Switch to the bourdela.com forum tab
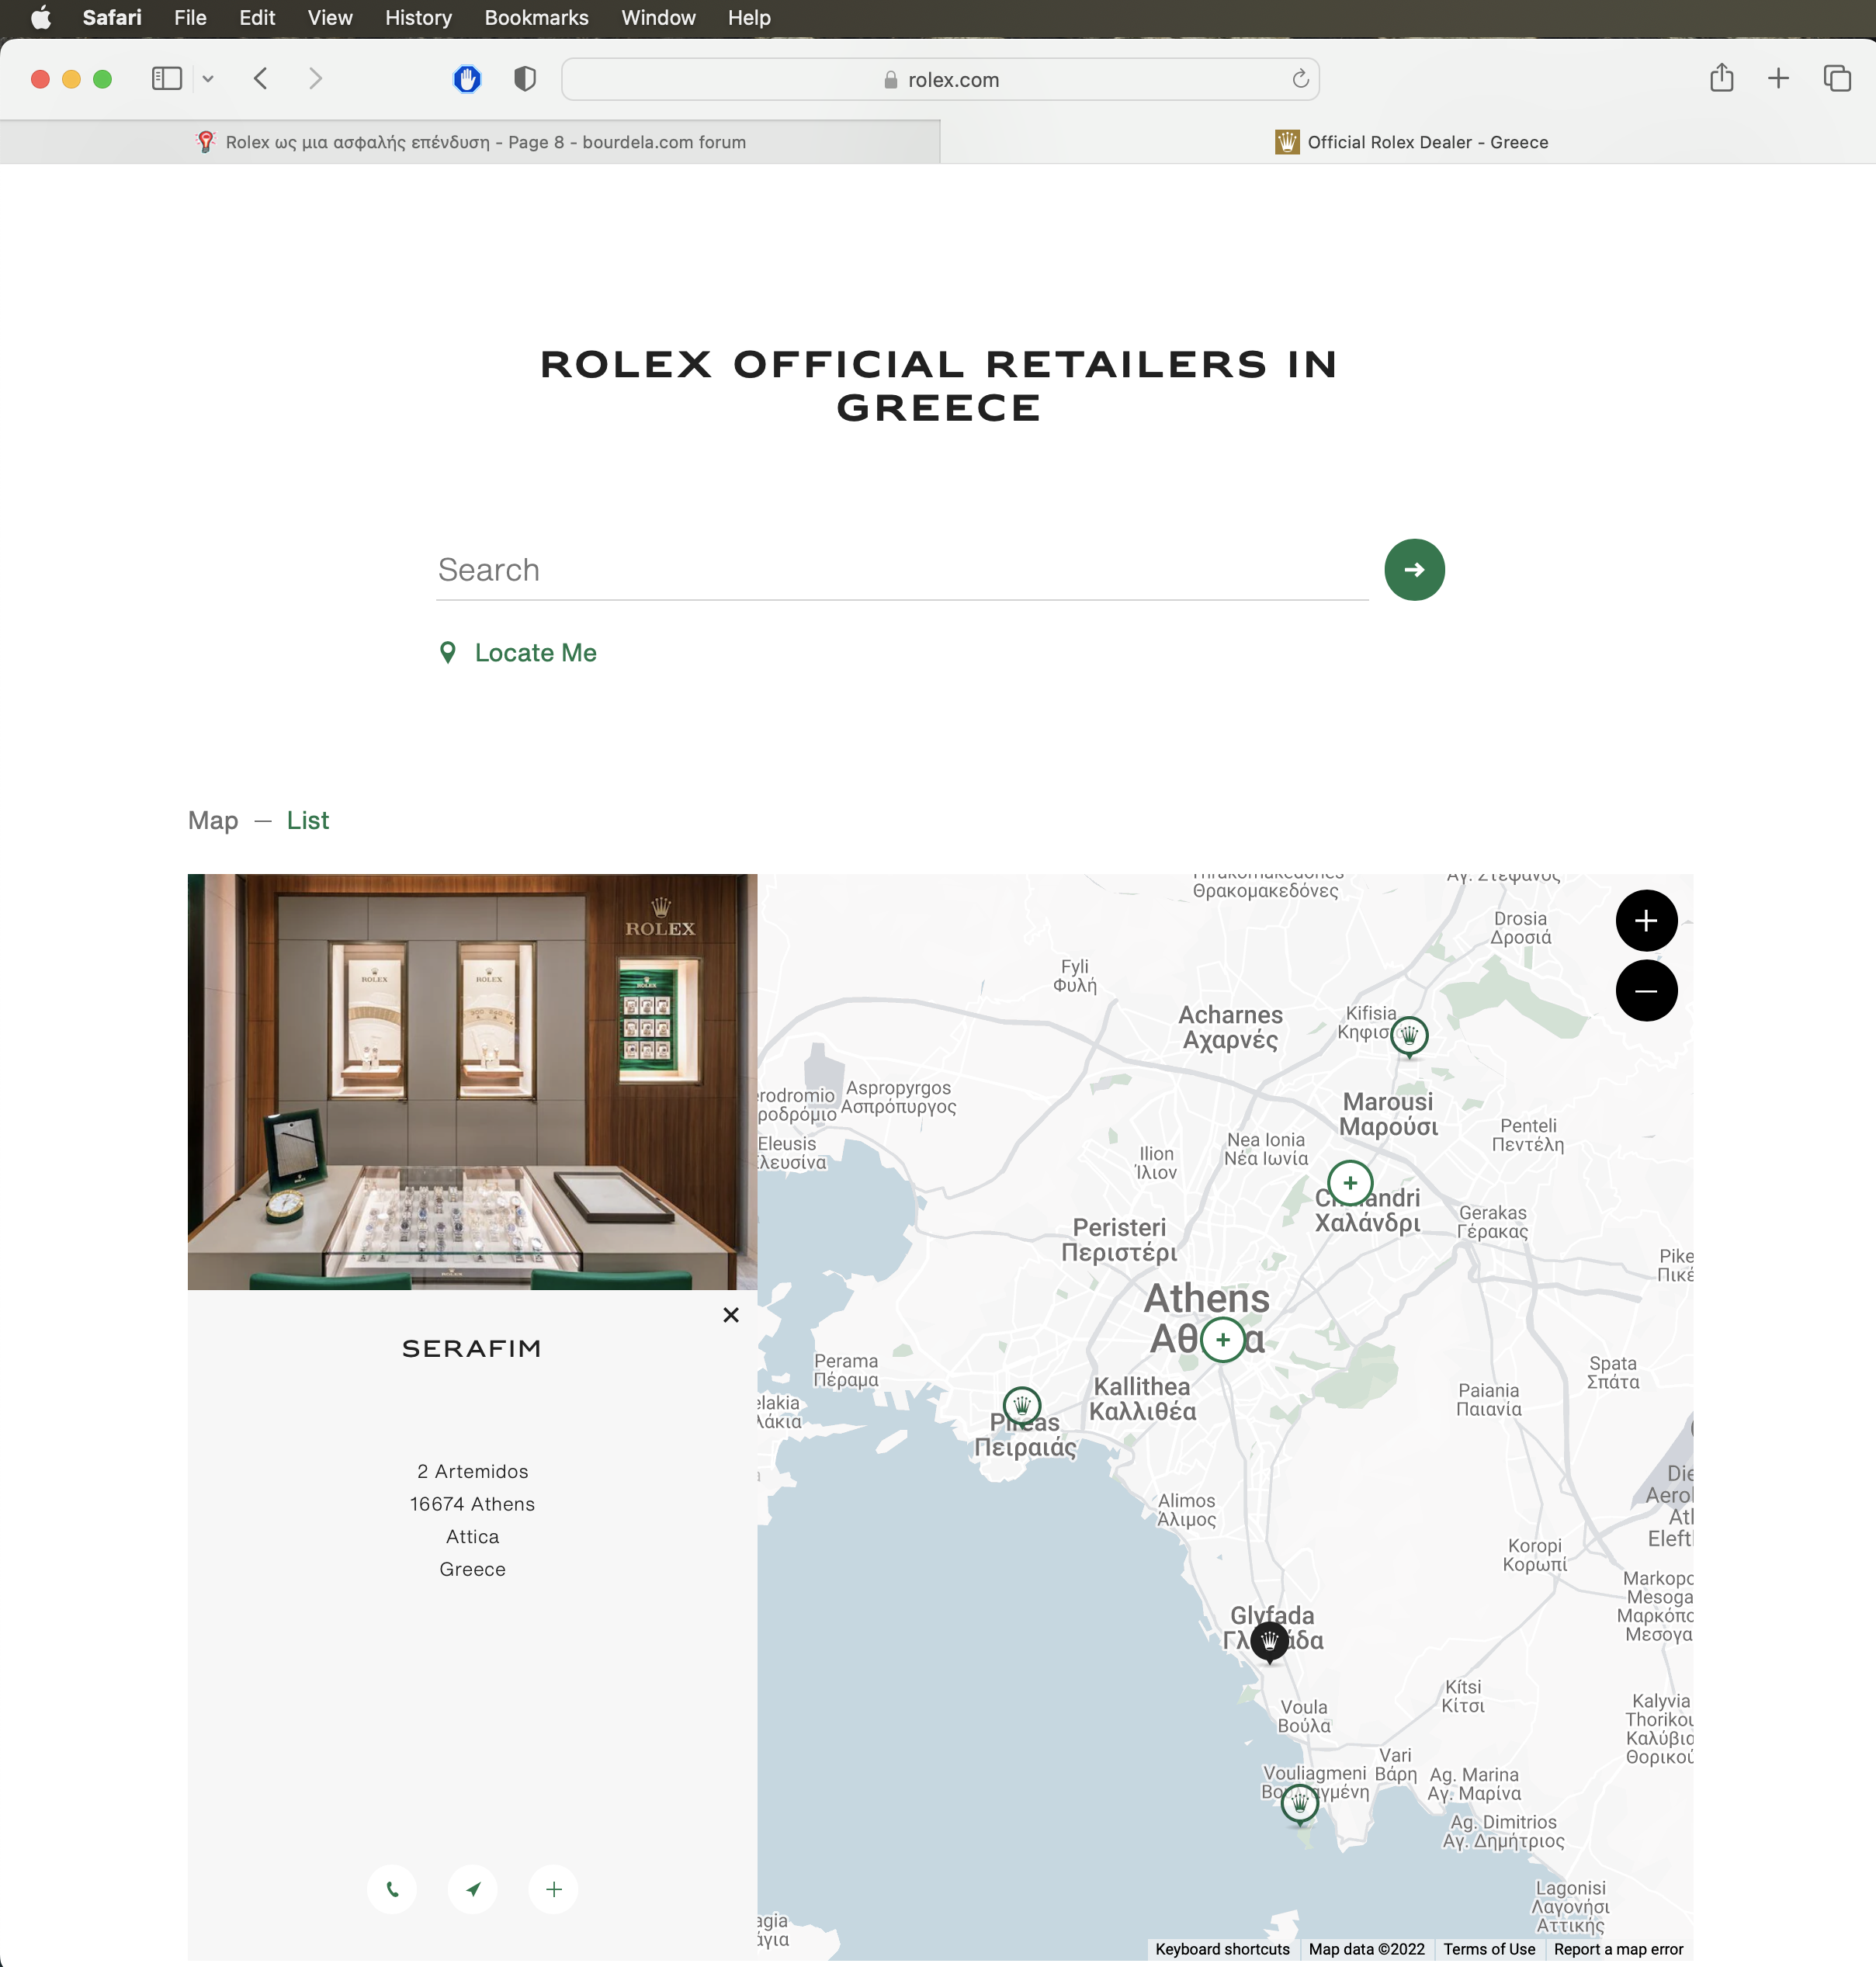The width and height of the screenshot is (1876, 1967). tap(470, 142)
